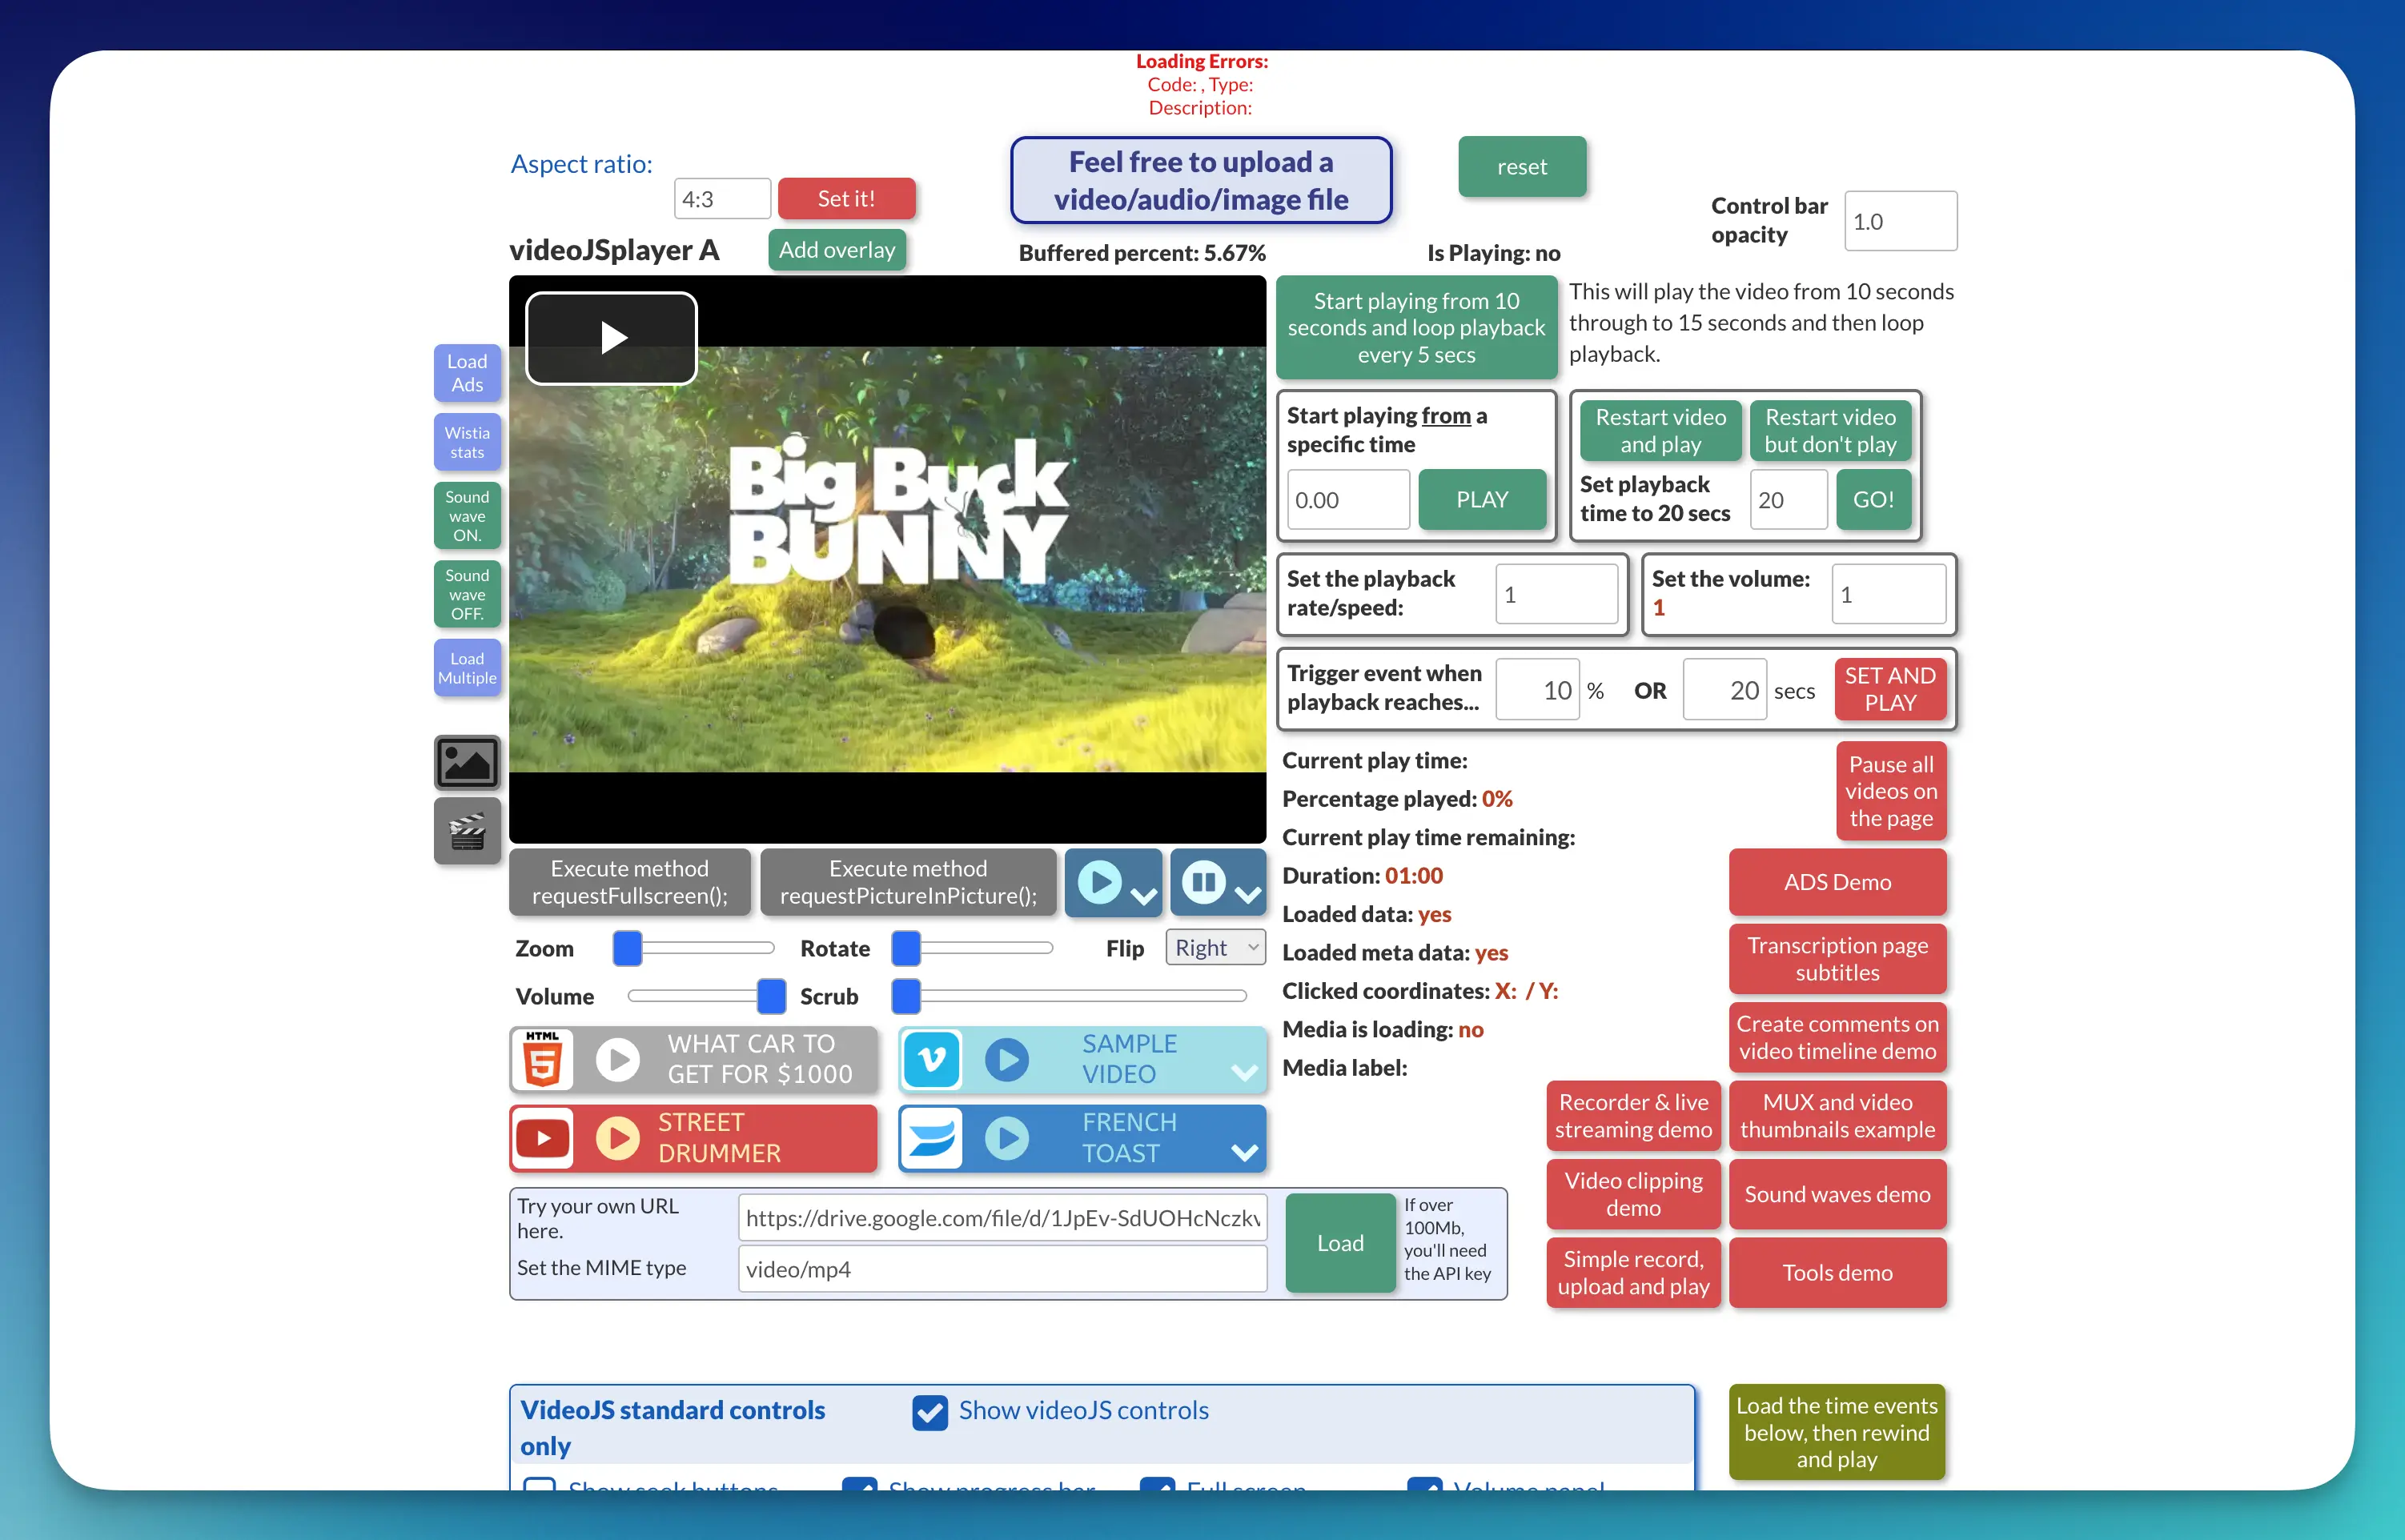This screenshot has width=2405, height=1540.
Task: Click the custom URL input field
Action: pos(1003,1217)
